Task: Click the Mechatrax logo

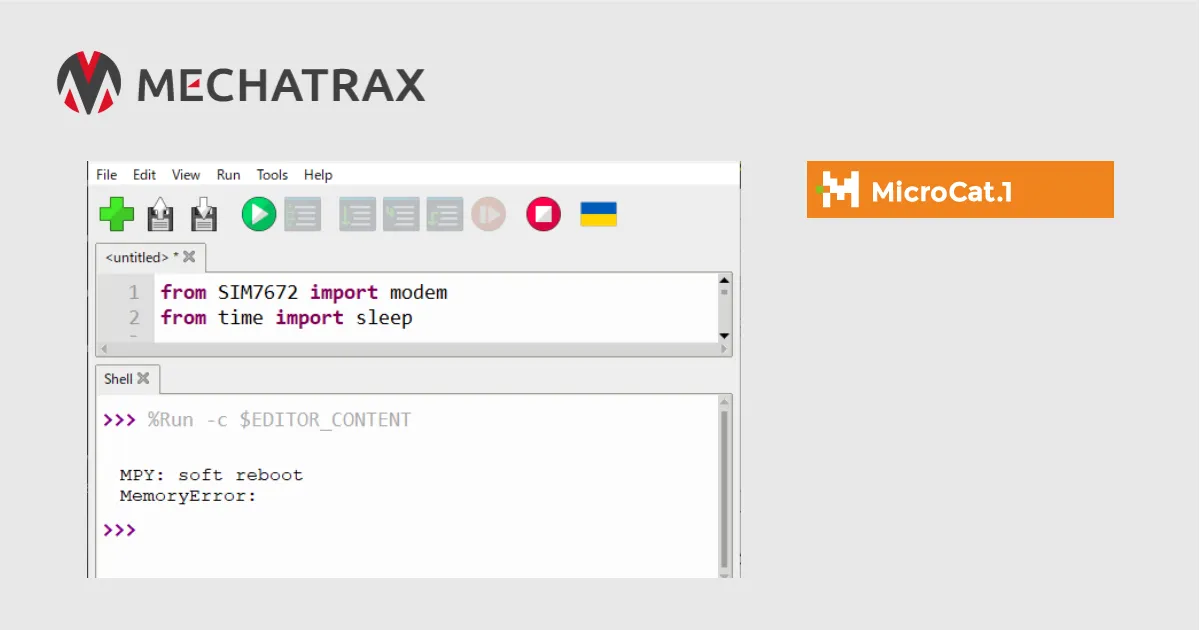Action: (241, 82)
